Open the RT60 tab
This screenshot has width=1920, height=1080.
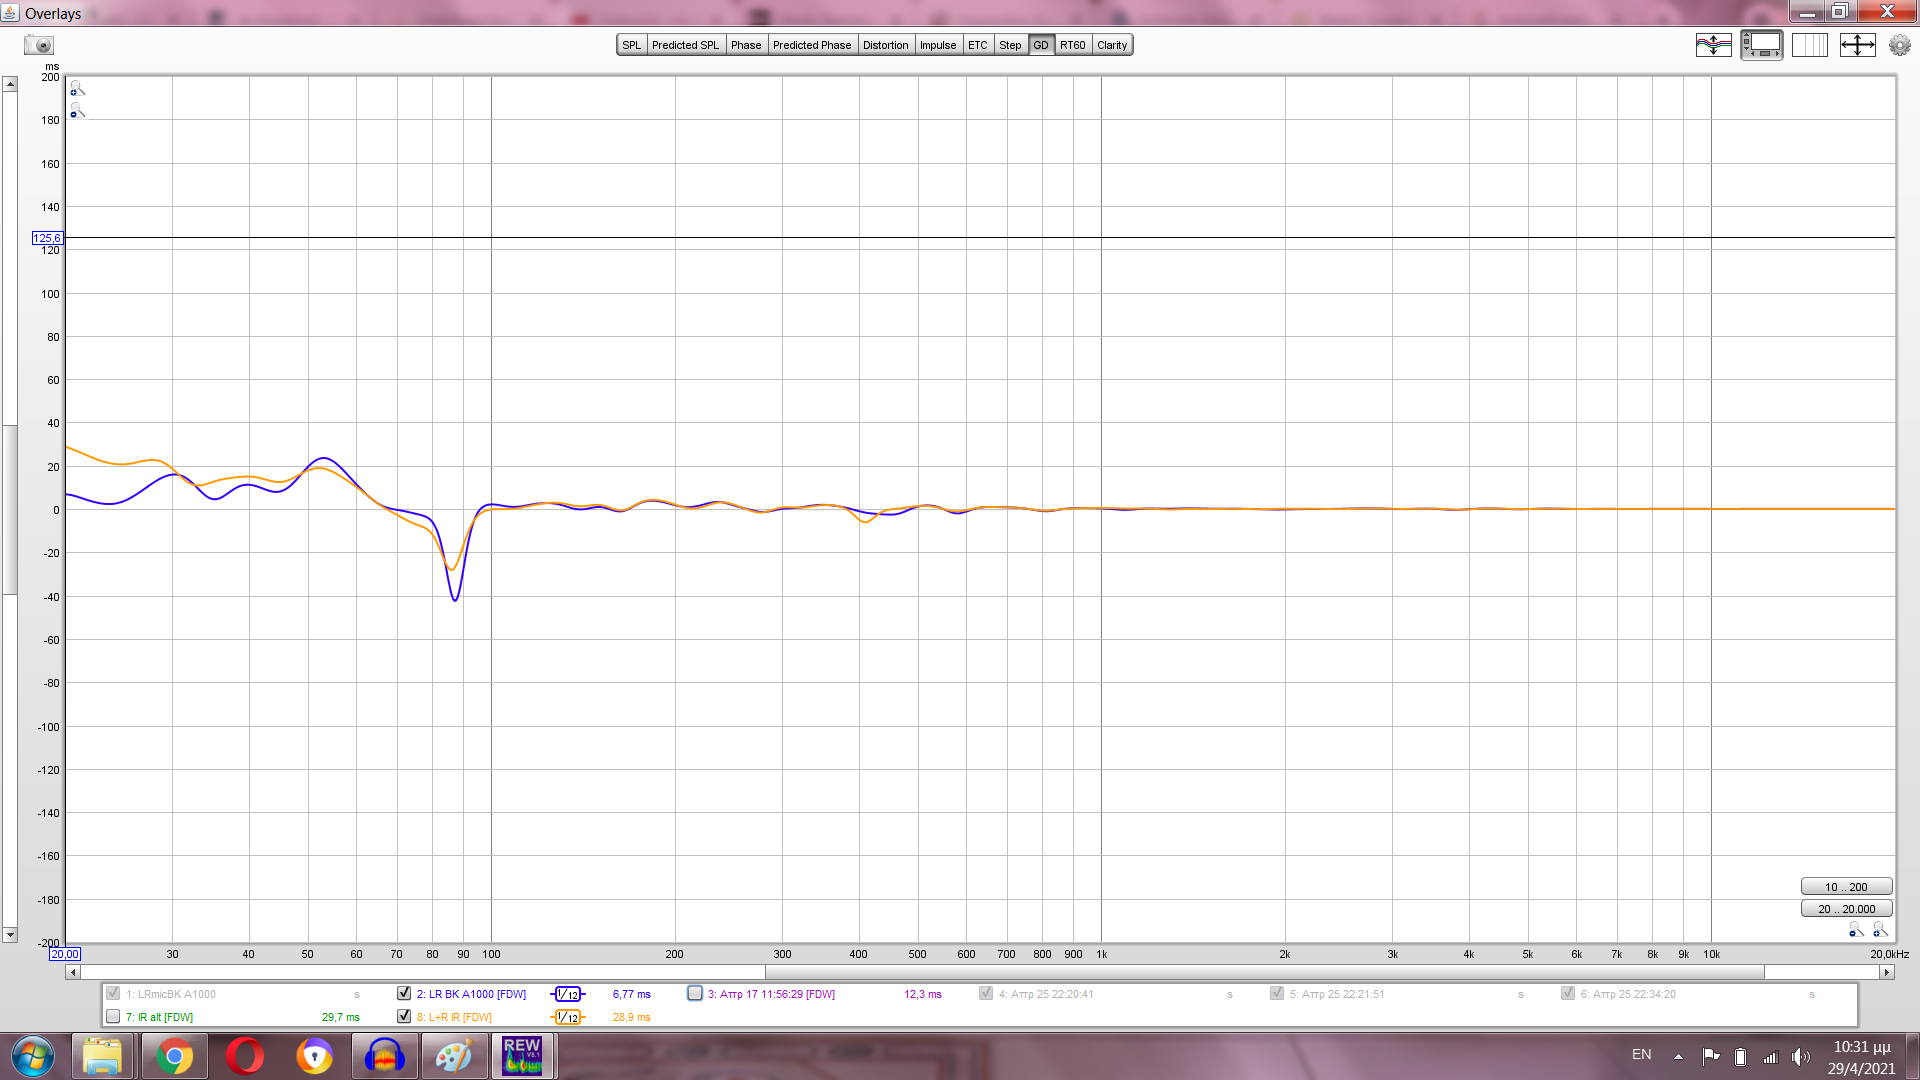pyautogui.click(x=1072, y=45)
